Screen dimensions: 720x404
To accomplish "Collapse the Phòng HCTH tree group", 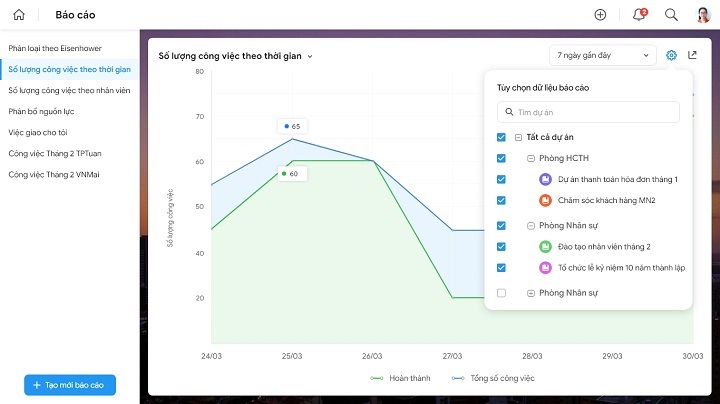I will click(x=531, y=158).
